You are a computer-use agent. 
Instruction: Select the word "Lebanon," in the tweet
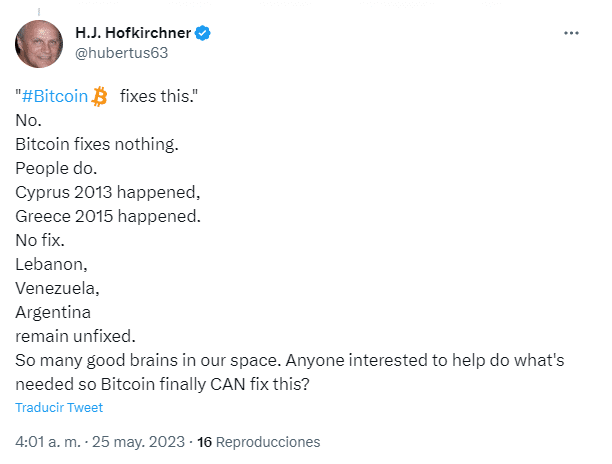[51, 265]
